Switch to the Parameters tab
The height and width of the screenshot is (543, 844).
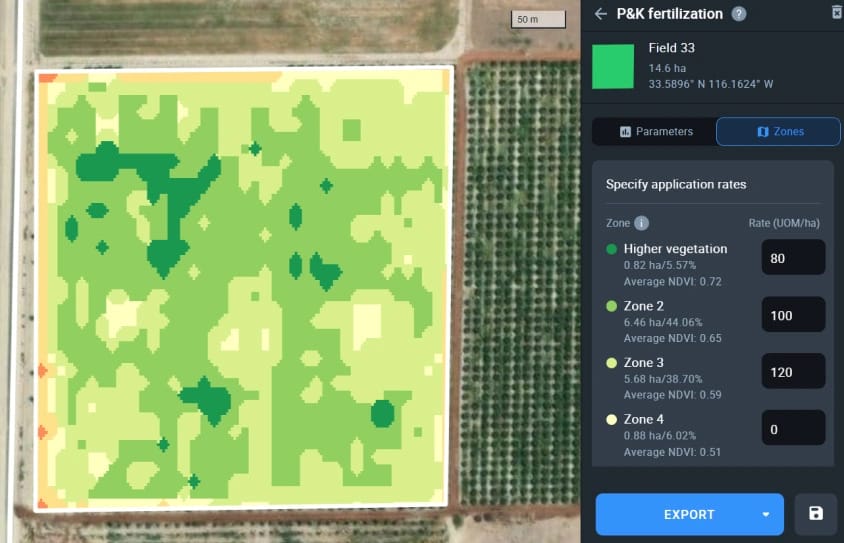(x=655, y=132)
